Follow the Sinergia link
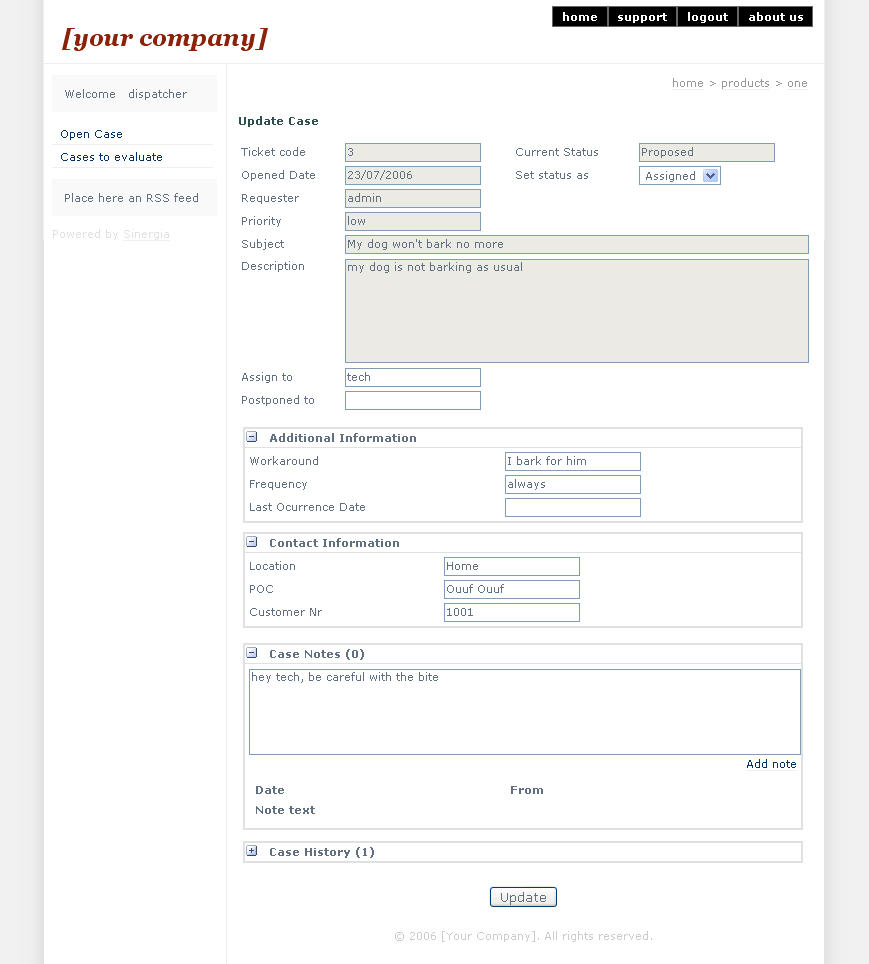The image size is (869, 964). pos(146,234)
